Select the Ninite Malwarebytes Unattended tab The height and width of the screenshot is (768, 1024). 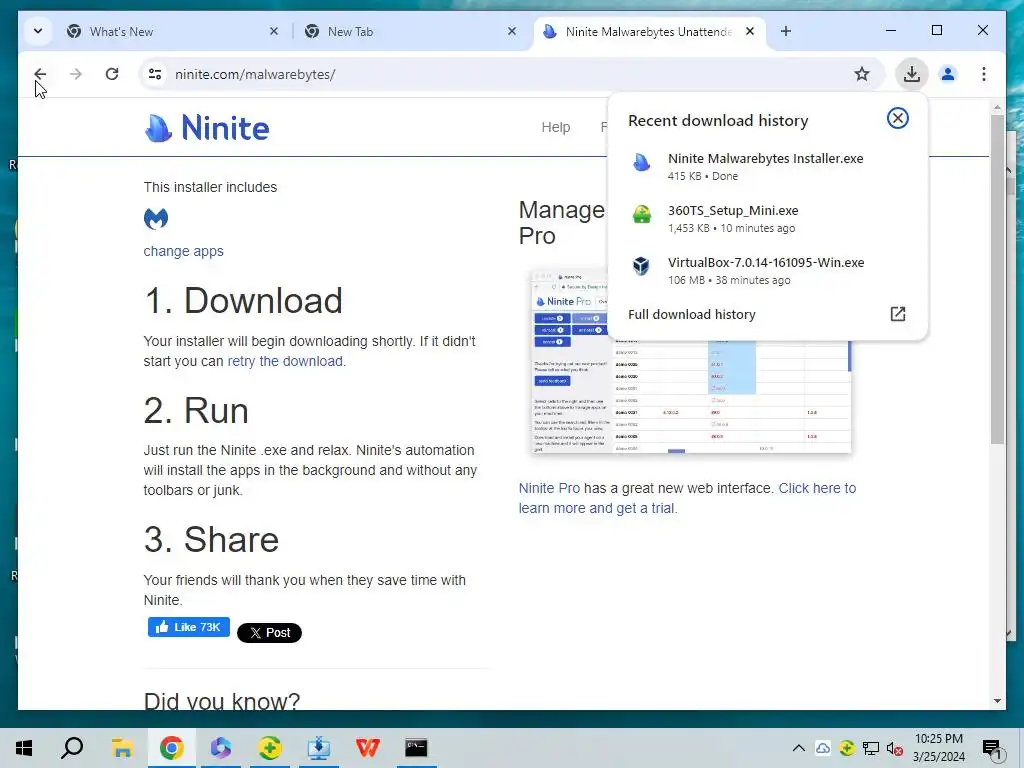(x=648, y=31)
